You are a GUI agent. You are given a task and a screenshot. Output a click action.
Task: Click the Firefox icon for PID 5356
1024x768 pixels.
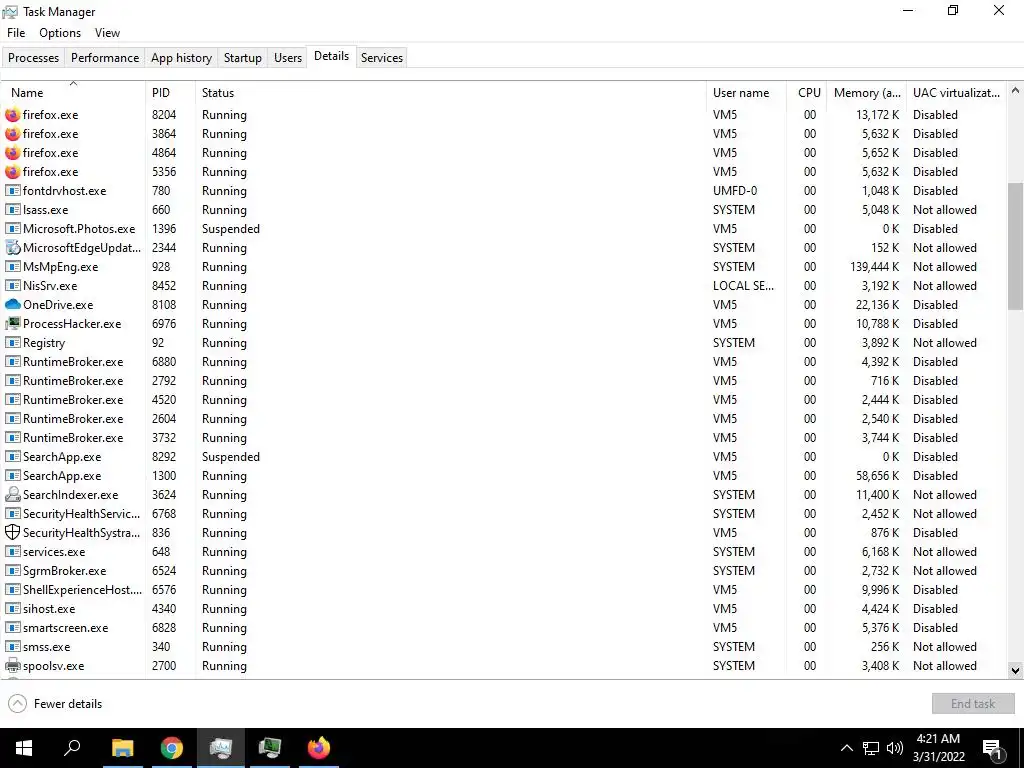click(x=12, y=172)
